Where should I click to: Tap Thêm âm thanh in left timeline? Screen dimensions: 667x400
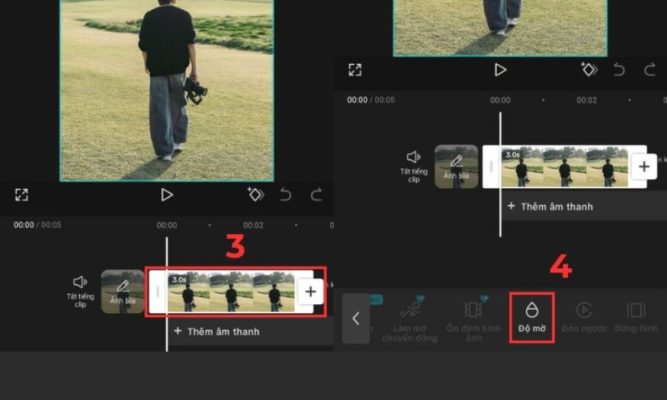click(216, 330)
